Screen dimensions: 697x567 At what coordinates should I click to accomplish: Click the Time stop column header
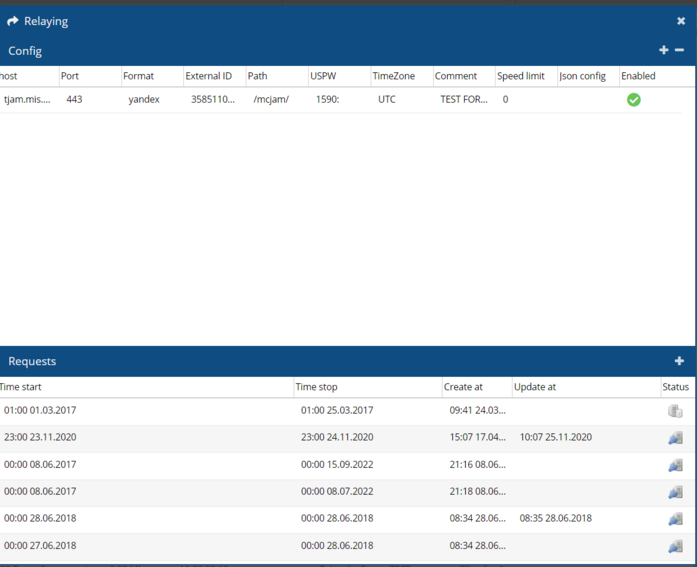tap(315, 387)
